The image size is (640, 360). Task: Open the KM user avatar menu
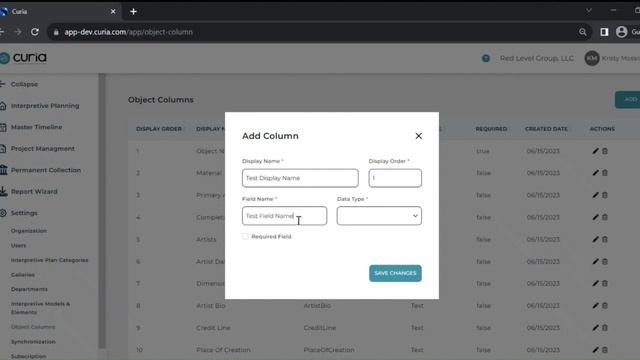click(x=592, y=58)
